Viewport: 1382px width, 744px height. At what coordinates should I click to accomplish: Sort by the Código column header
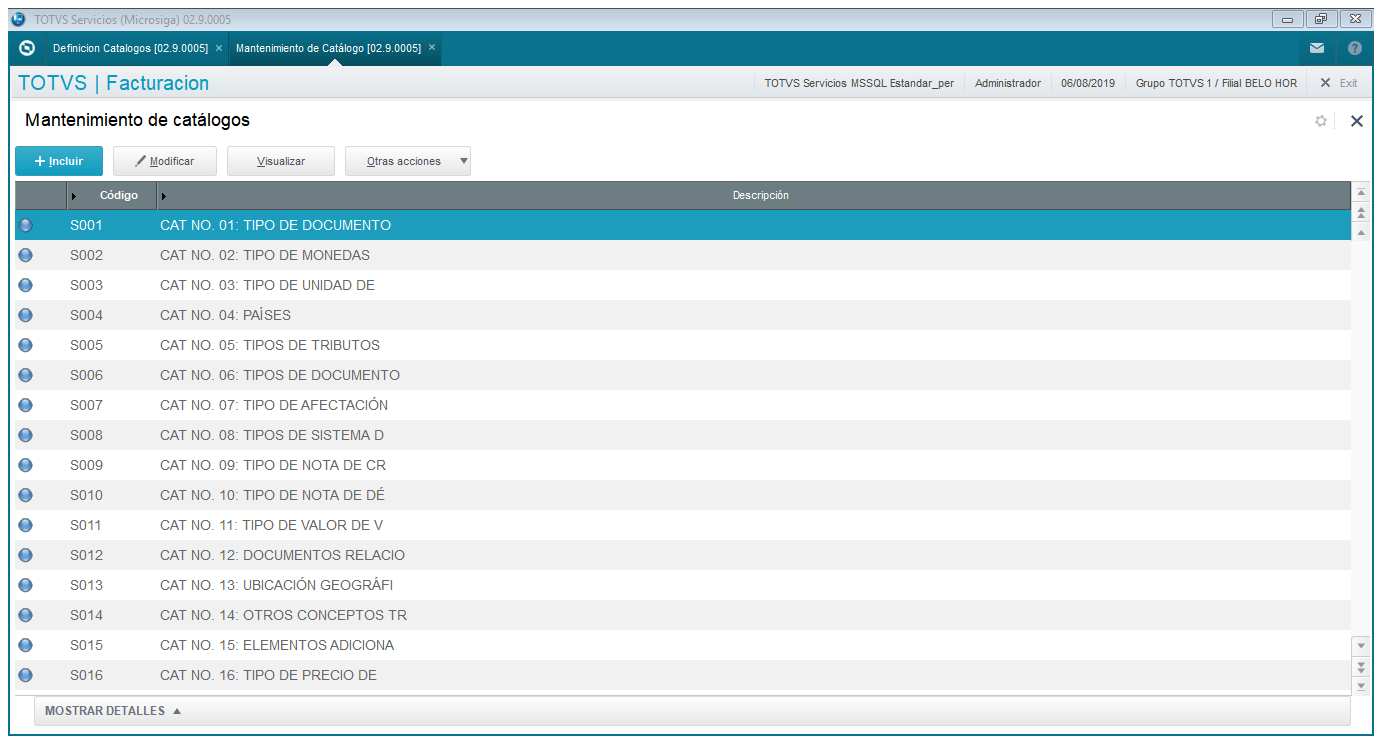(x=112, y=196)
